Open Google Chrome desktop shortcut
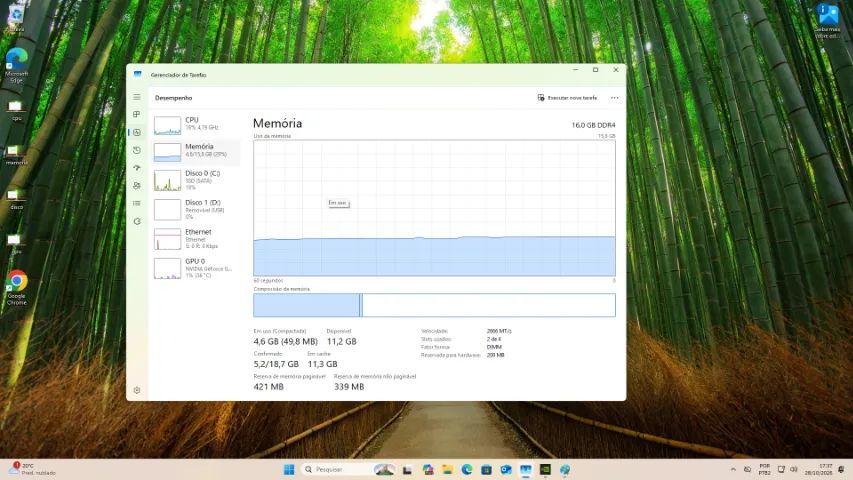Image resolution: width=853 pixels, height=480 pixels. tap(16, 287)
